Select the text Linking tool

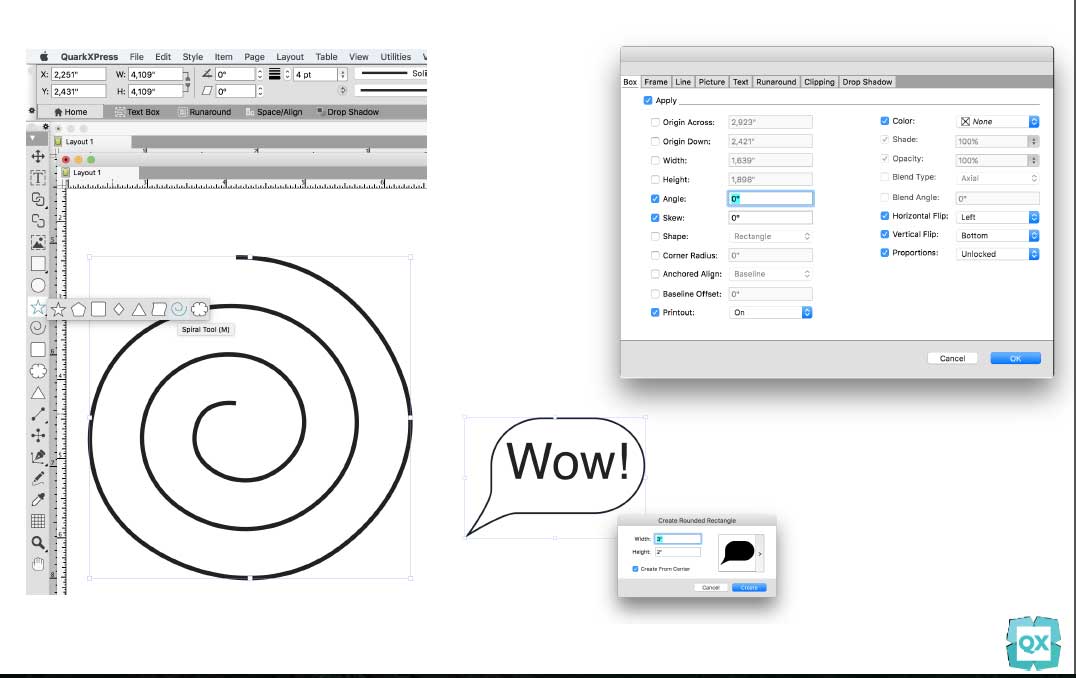coord(38,199)
